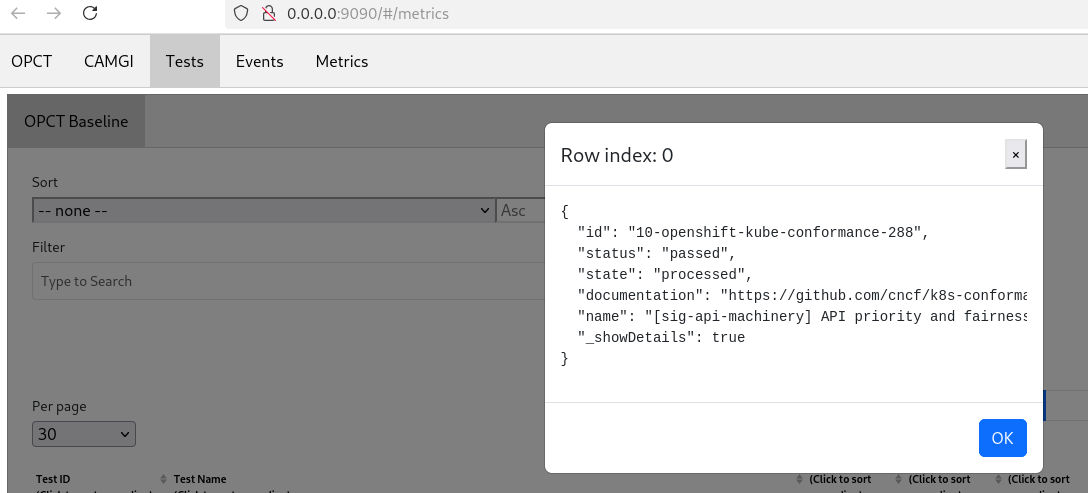Select the Tests navigation tab
This screenshot has height=493, width=1088.
click(185, 61)
